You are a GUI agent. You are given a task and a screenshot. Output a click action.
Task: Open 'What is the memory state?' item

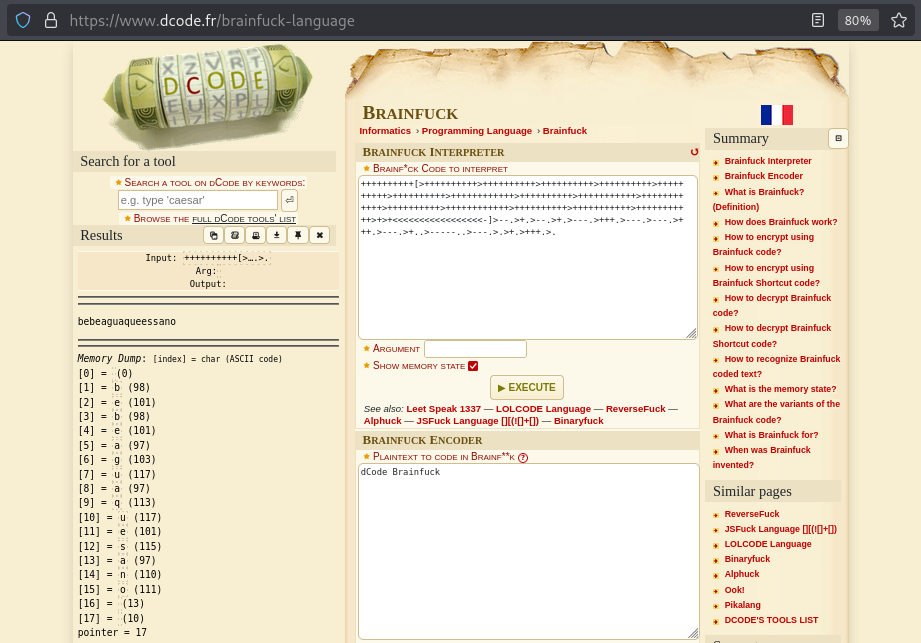780,389
